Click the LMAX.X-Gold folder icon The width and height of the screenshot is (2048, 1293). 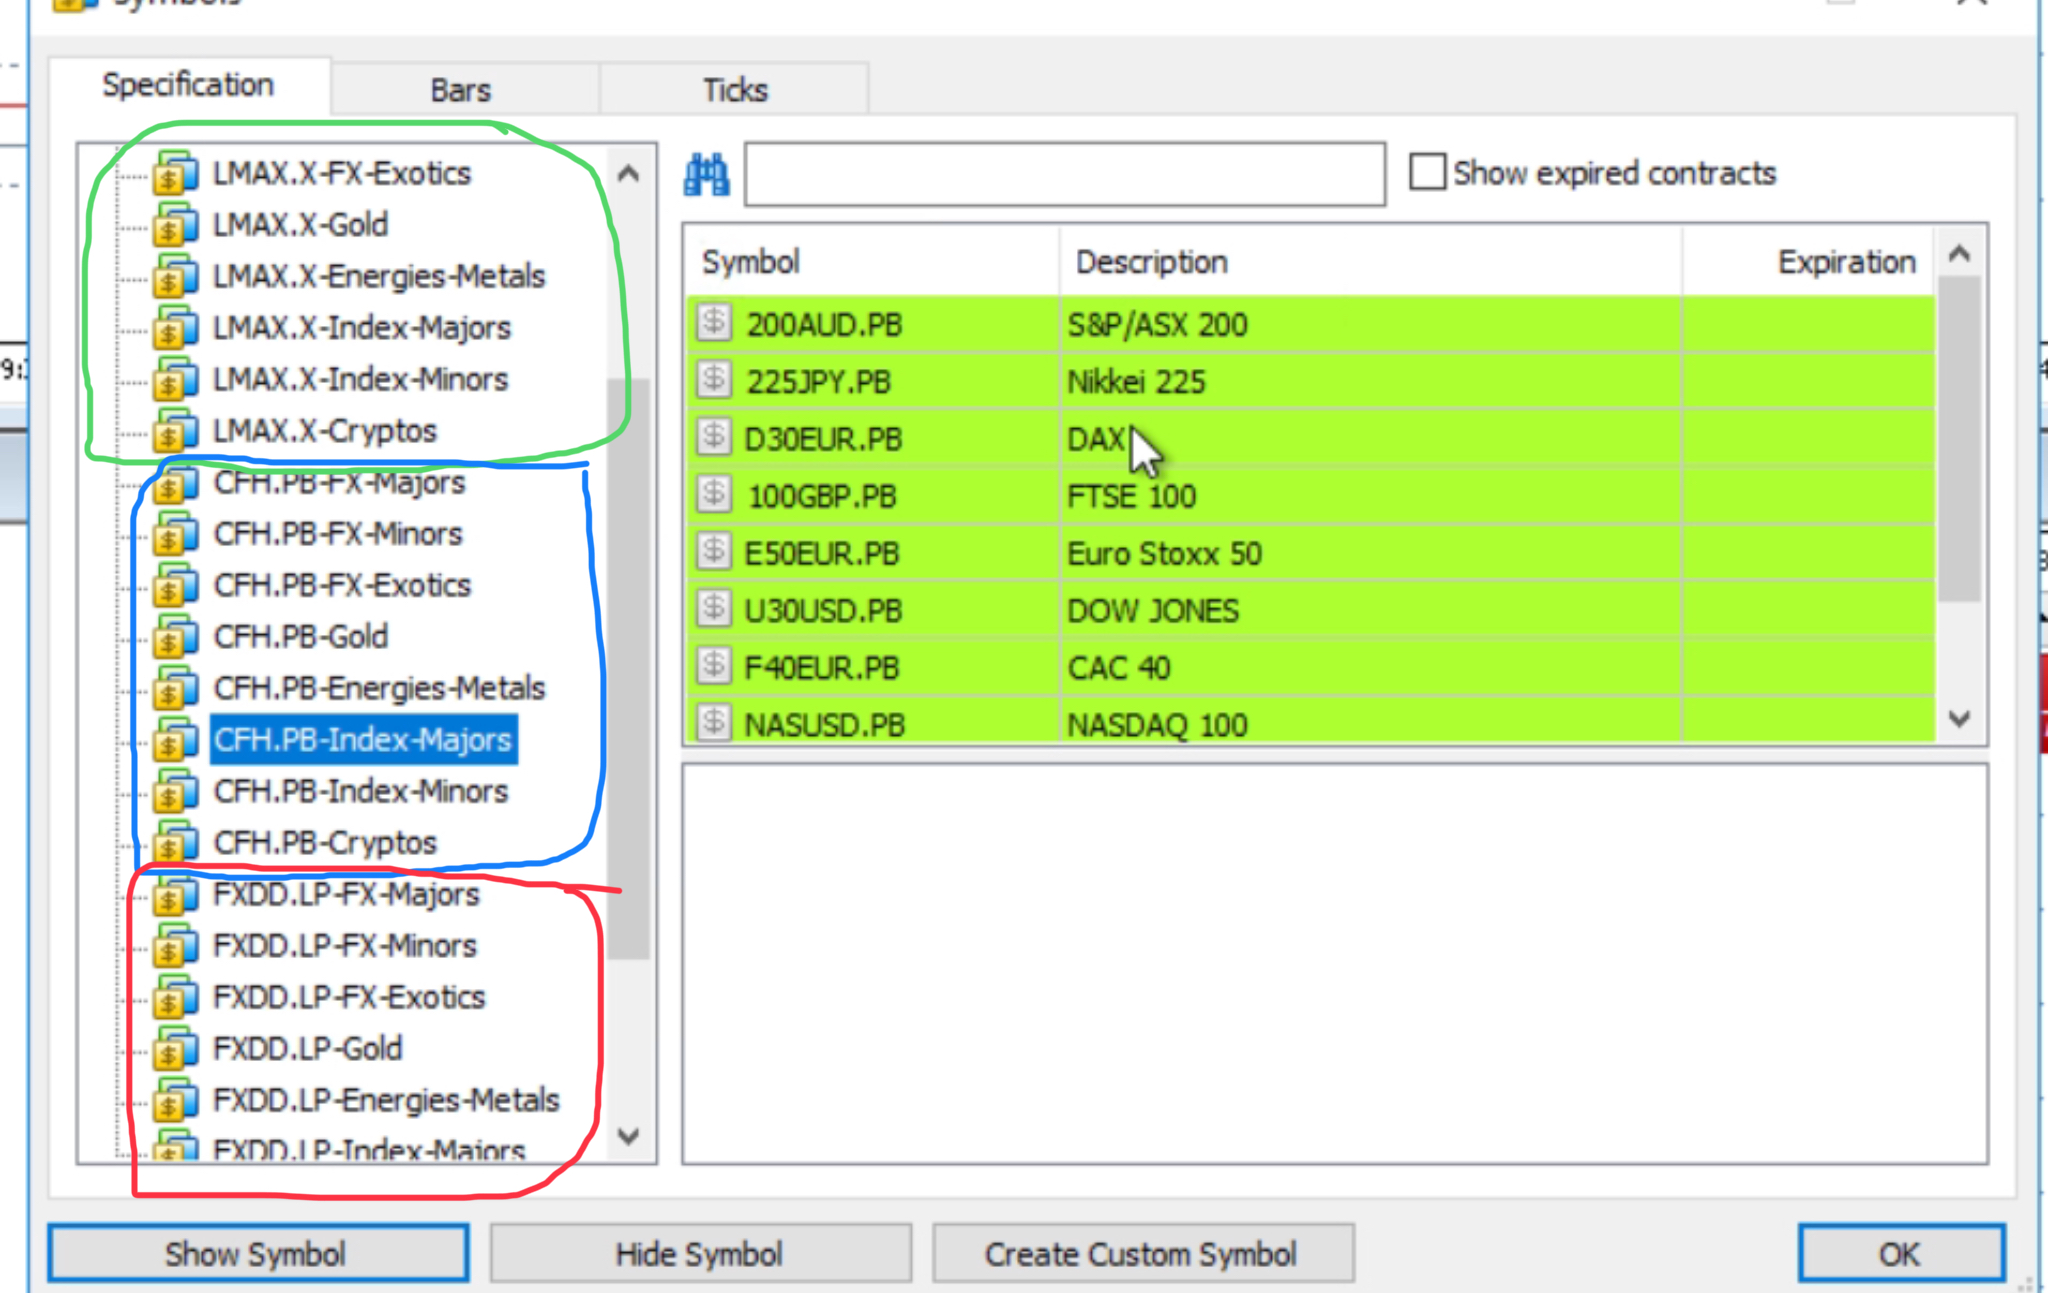pos(175,224)
